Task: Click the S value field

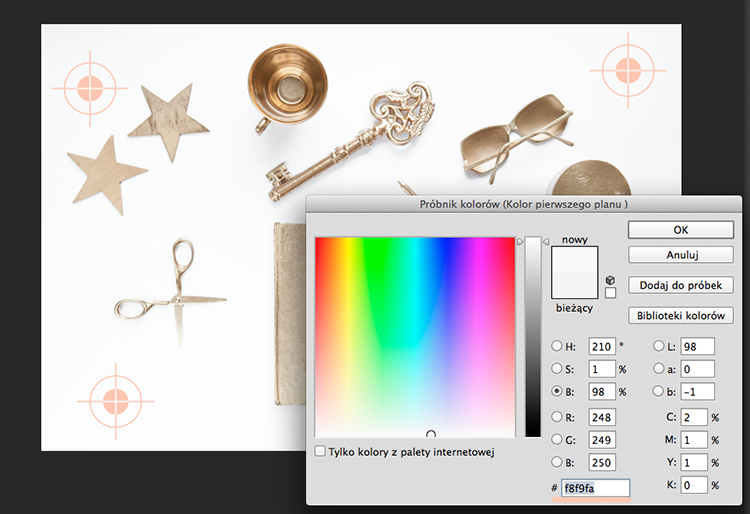Action: click(602, 369)
